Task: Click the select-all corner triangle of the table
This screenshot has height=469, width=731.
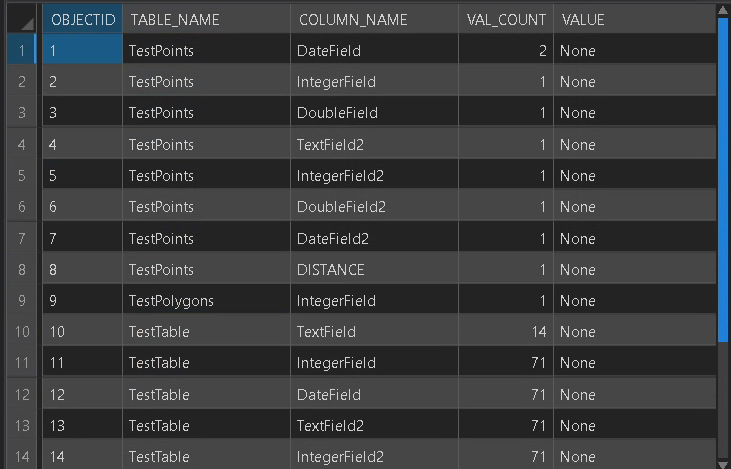Action: 21,19
